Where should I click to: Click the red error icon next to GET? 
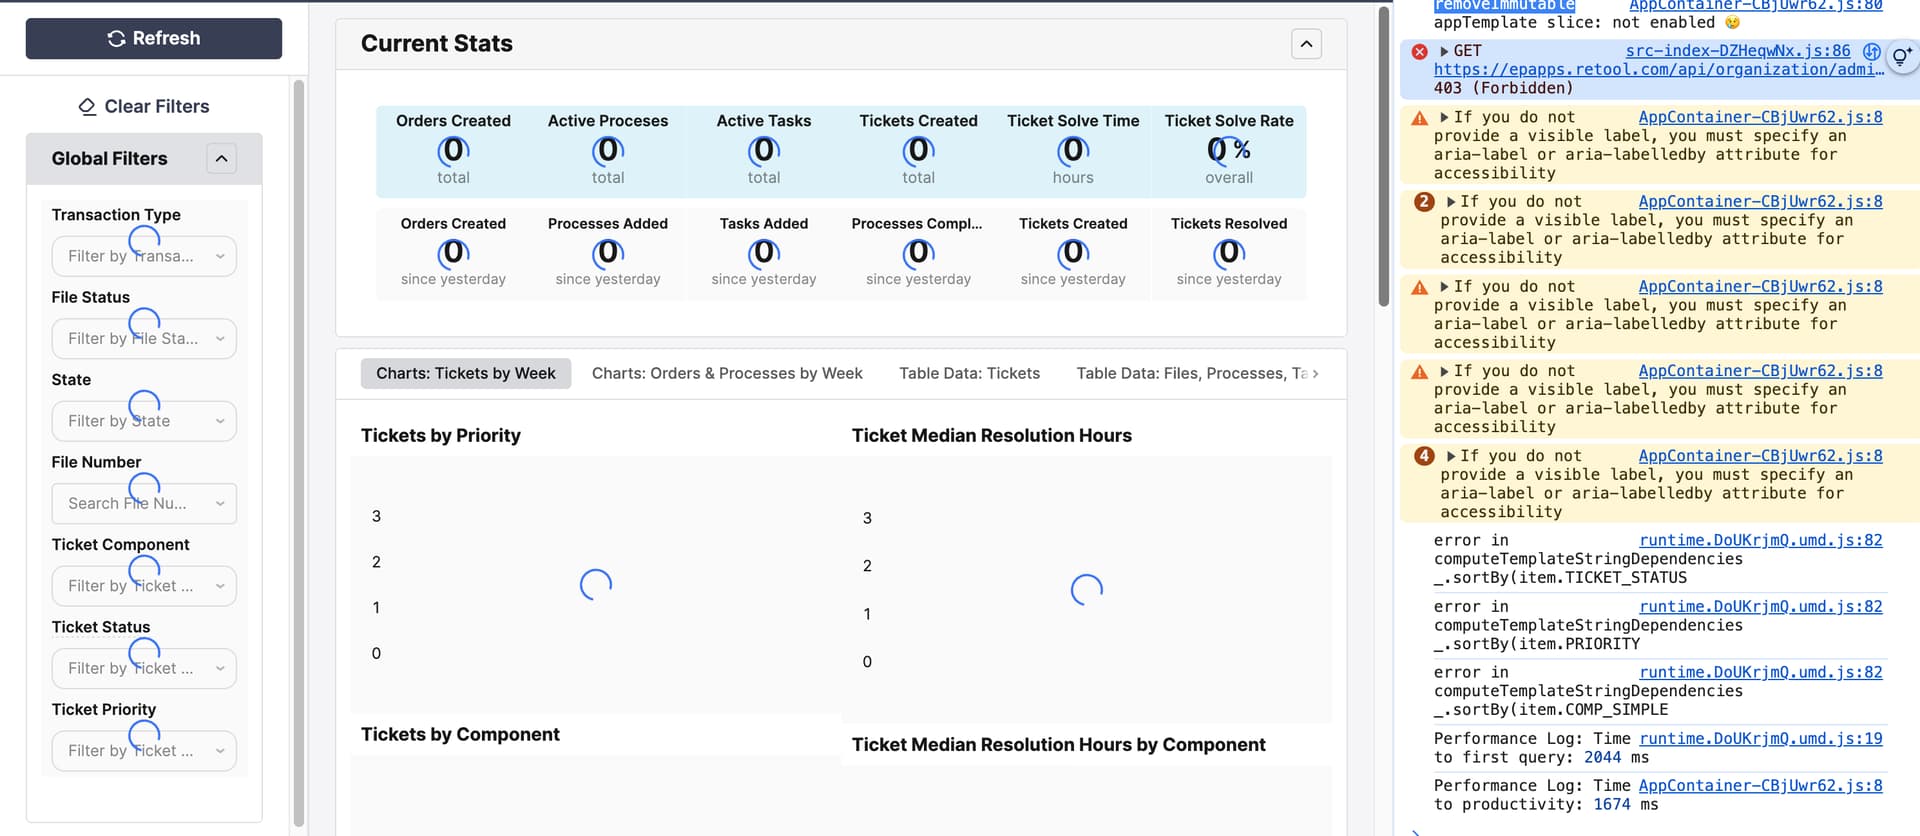point(1419,51)
